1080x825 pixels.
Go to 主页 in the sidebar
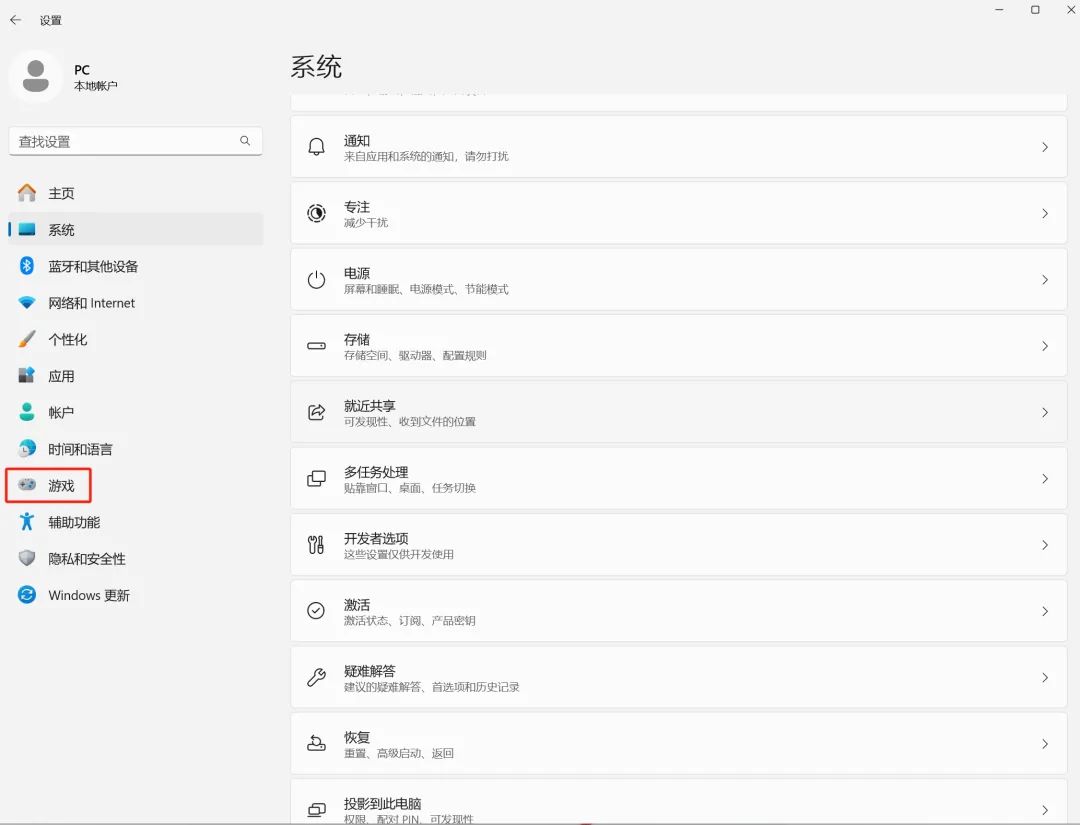tap(136, 193)
